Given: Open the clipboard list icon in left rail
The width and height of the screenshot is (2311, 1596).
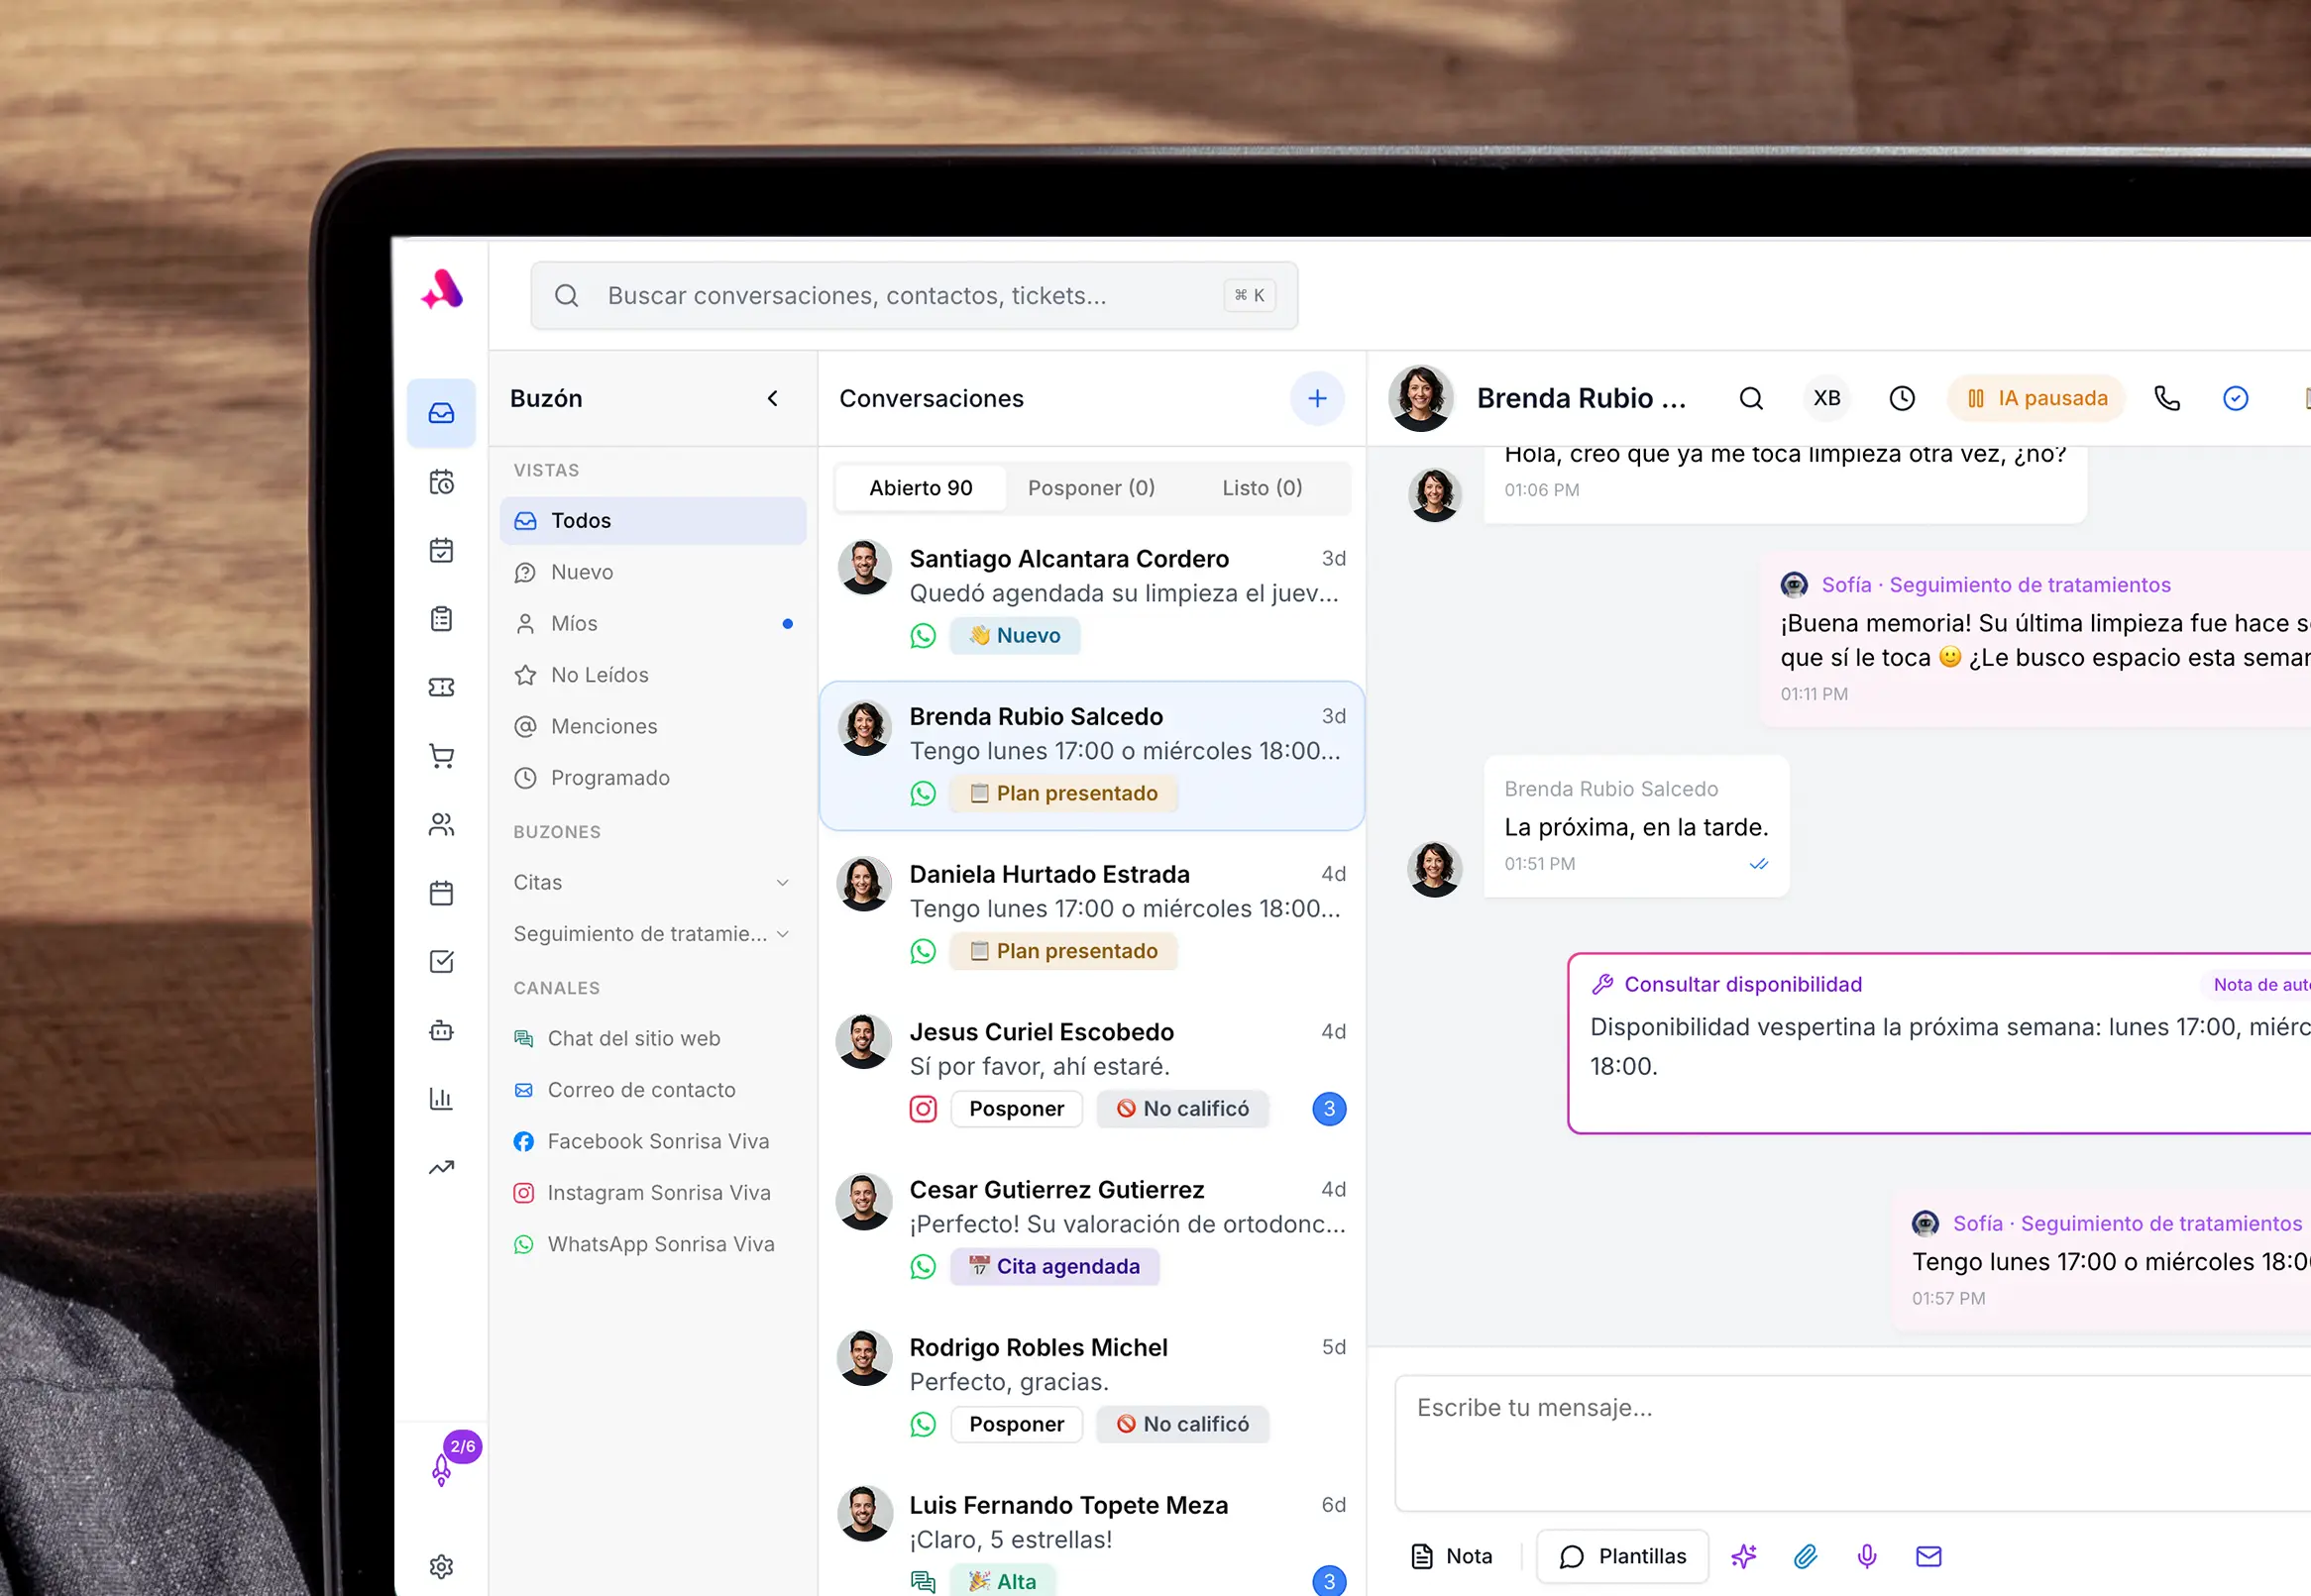Looking at the screenshot, I should tap(441, 619).
